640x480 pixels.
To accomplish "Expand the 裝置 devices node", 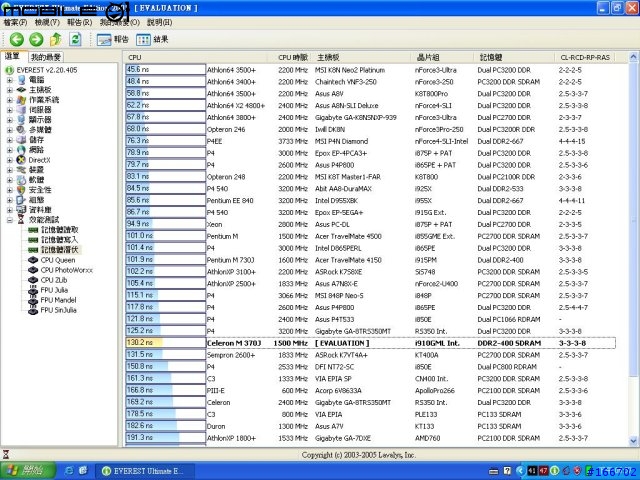I will point(9,170).
